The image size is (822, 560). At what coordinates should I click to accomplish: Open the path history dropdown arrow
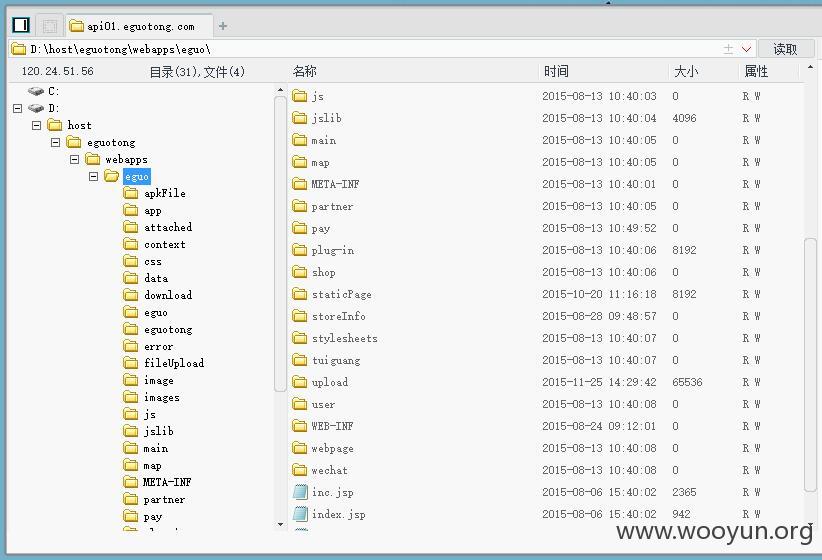point(747,49)
